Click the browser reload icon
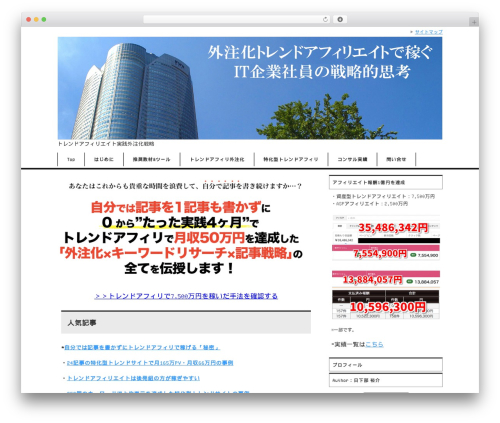This screenshot has width=500, height=423. pos(325,19)
